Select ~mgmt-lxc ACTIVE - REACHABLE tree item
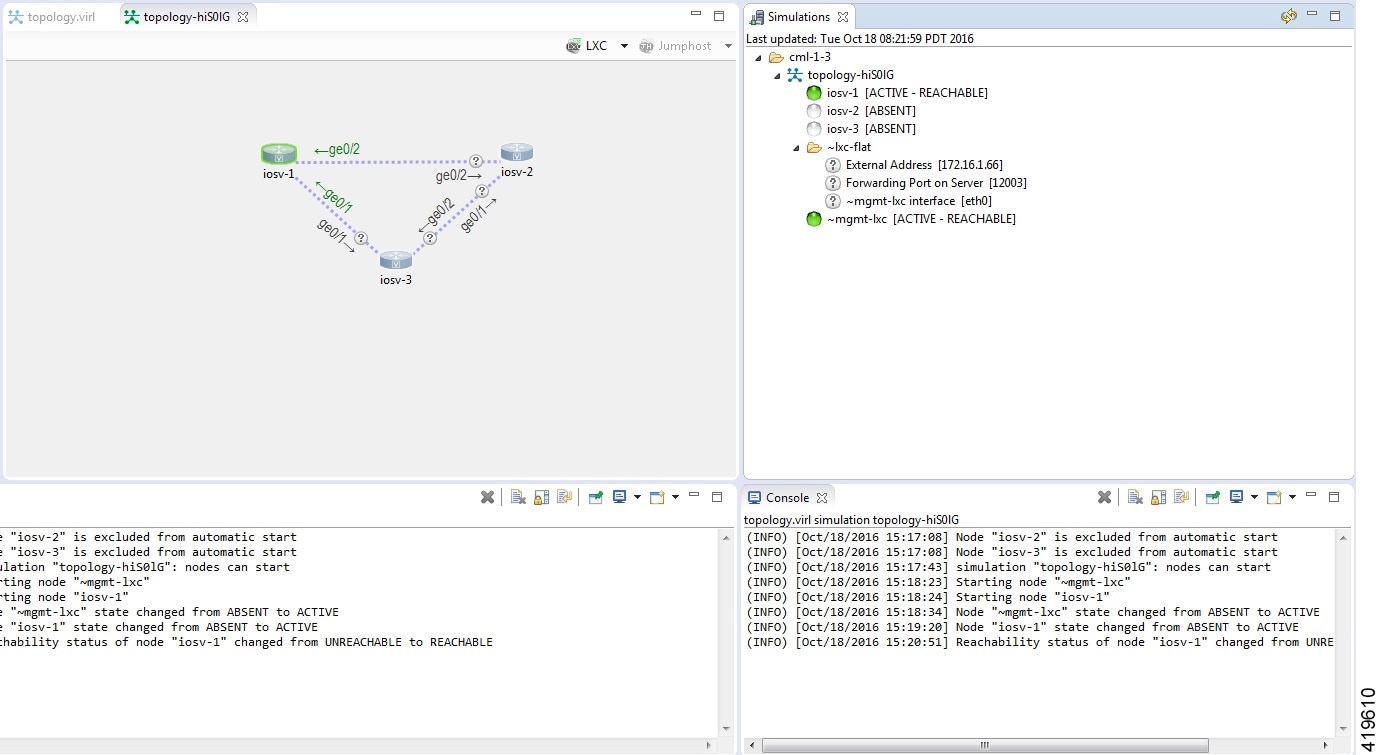The height and width of the screenshot is (755, 1379). tap(920, 219)
